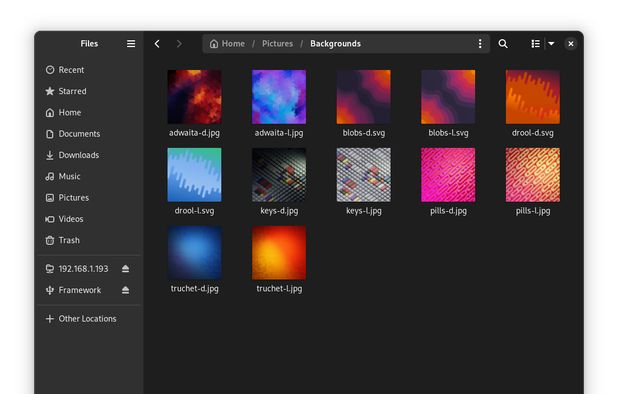Click the pills-l.jpg file name
This screenshot has height=394, width=618.
[533, 211]
